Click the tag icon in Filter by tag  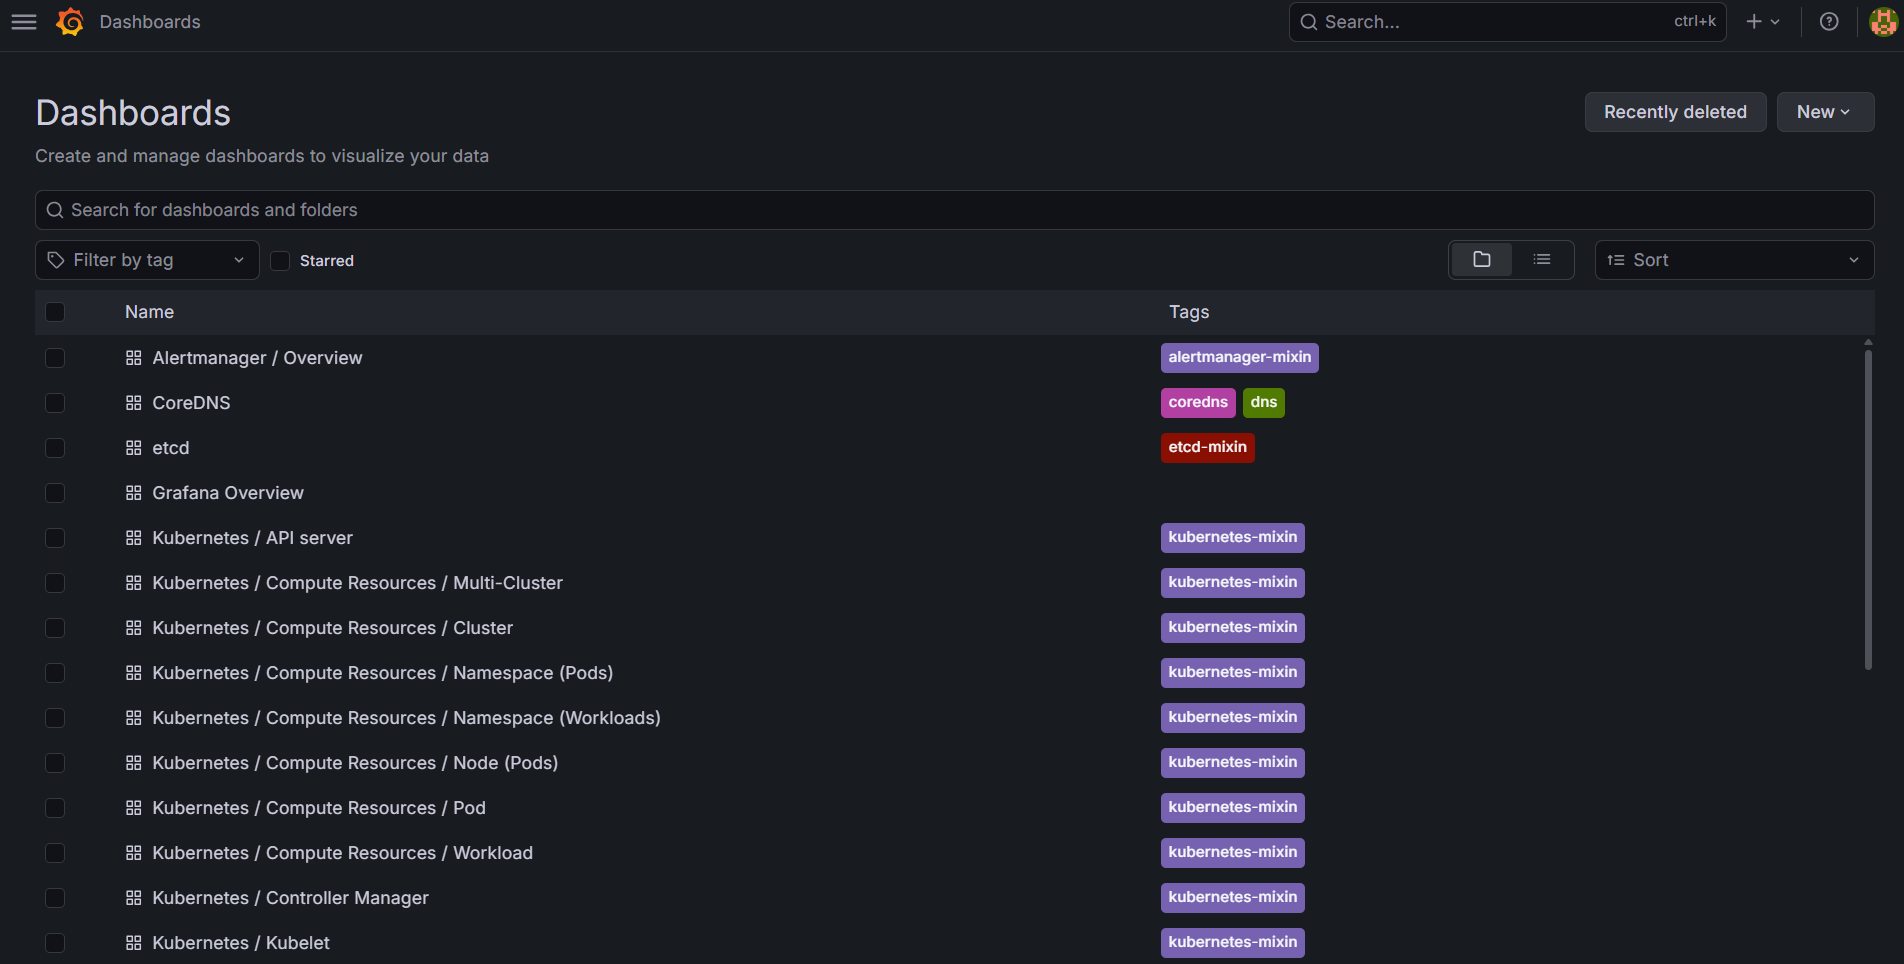pyautogui.click(x=56, y=260)
